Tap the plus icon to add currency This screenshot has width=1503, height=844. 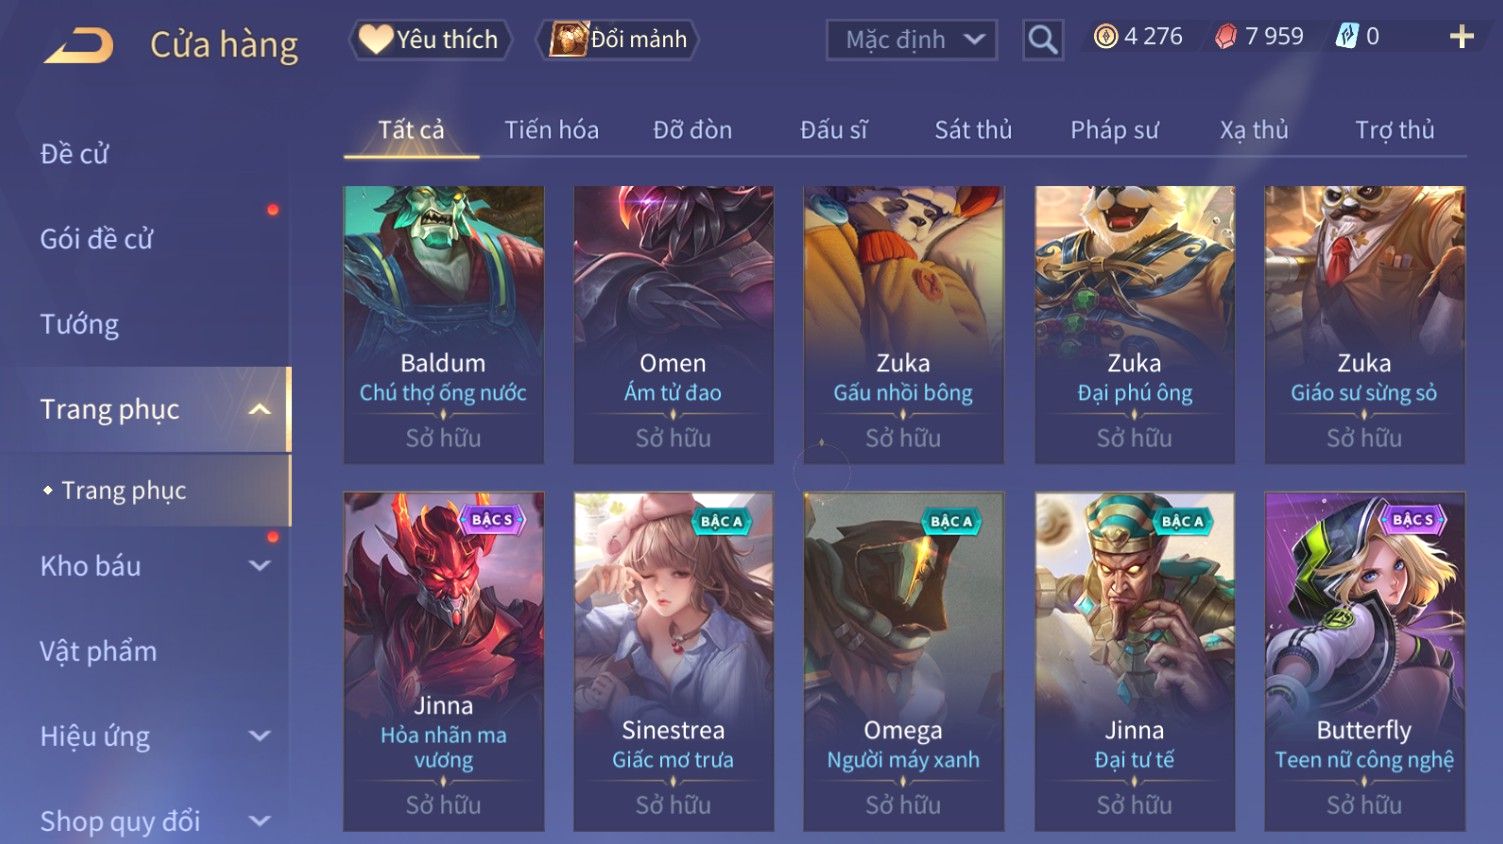[x=1461, y=37]
